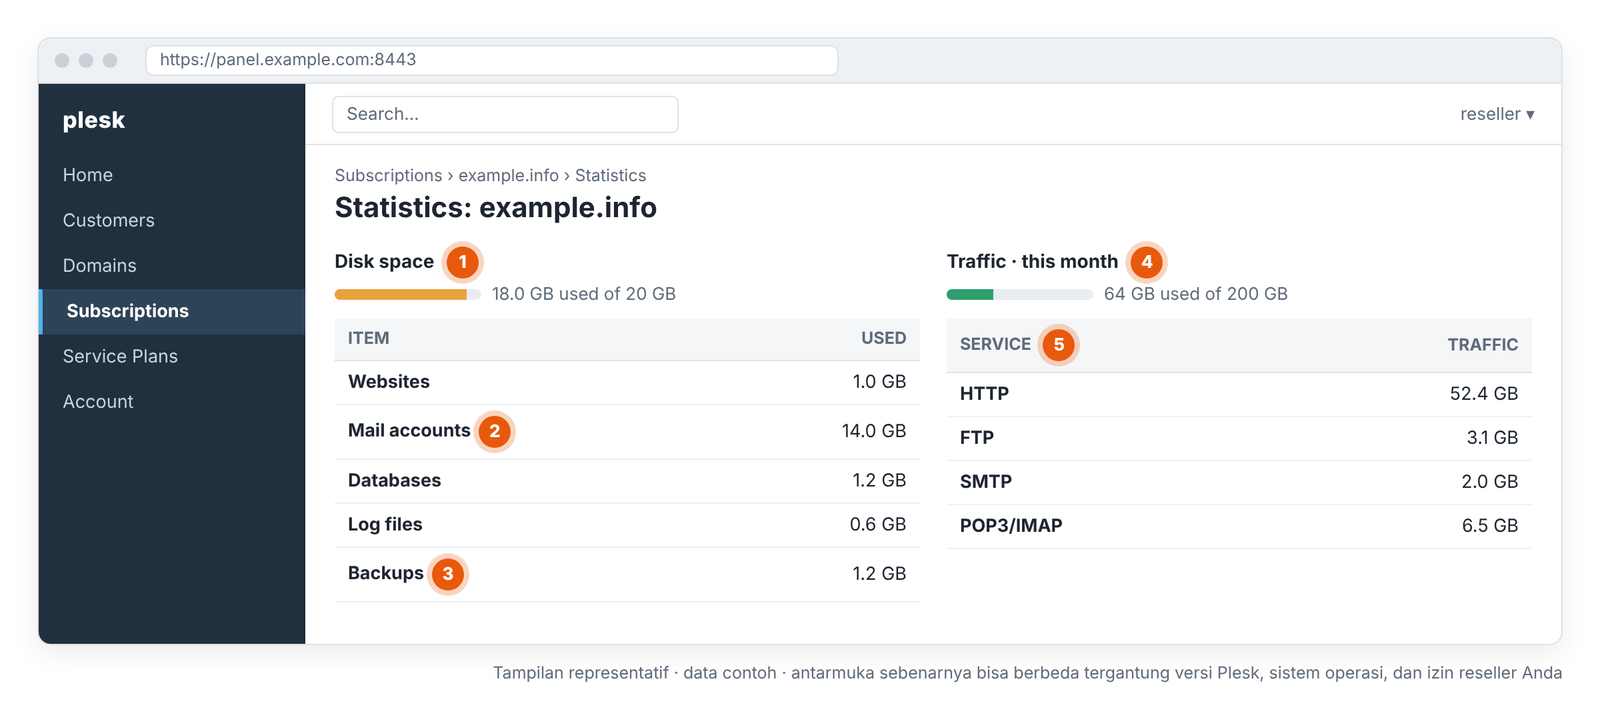Click the Statistics breadcrumb item

(610, 175)
